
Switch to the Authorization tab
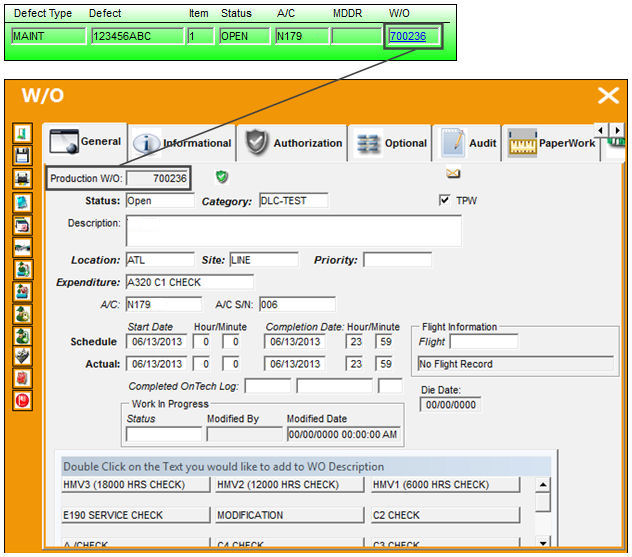coord(293,143)
